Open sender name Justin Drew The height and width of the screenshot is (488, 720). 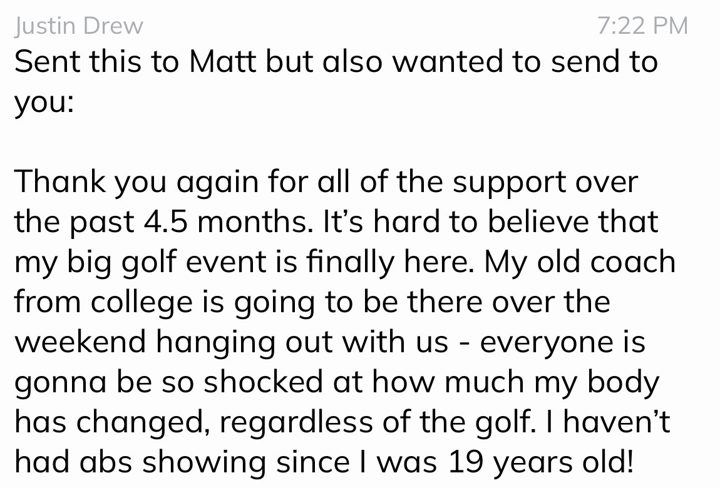pyautogui.click(x=79, y=26)
